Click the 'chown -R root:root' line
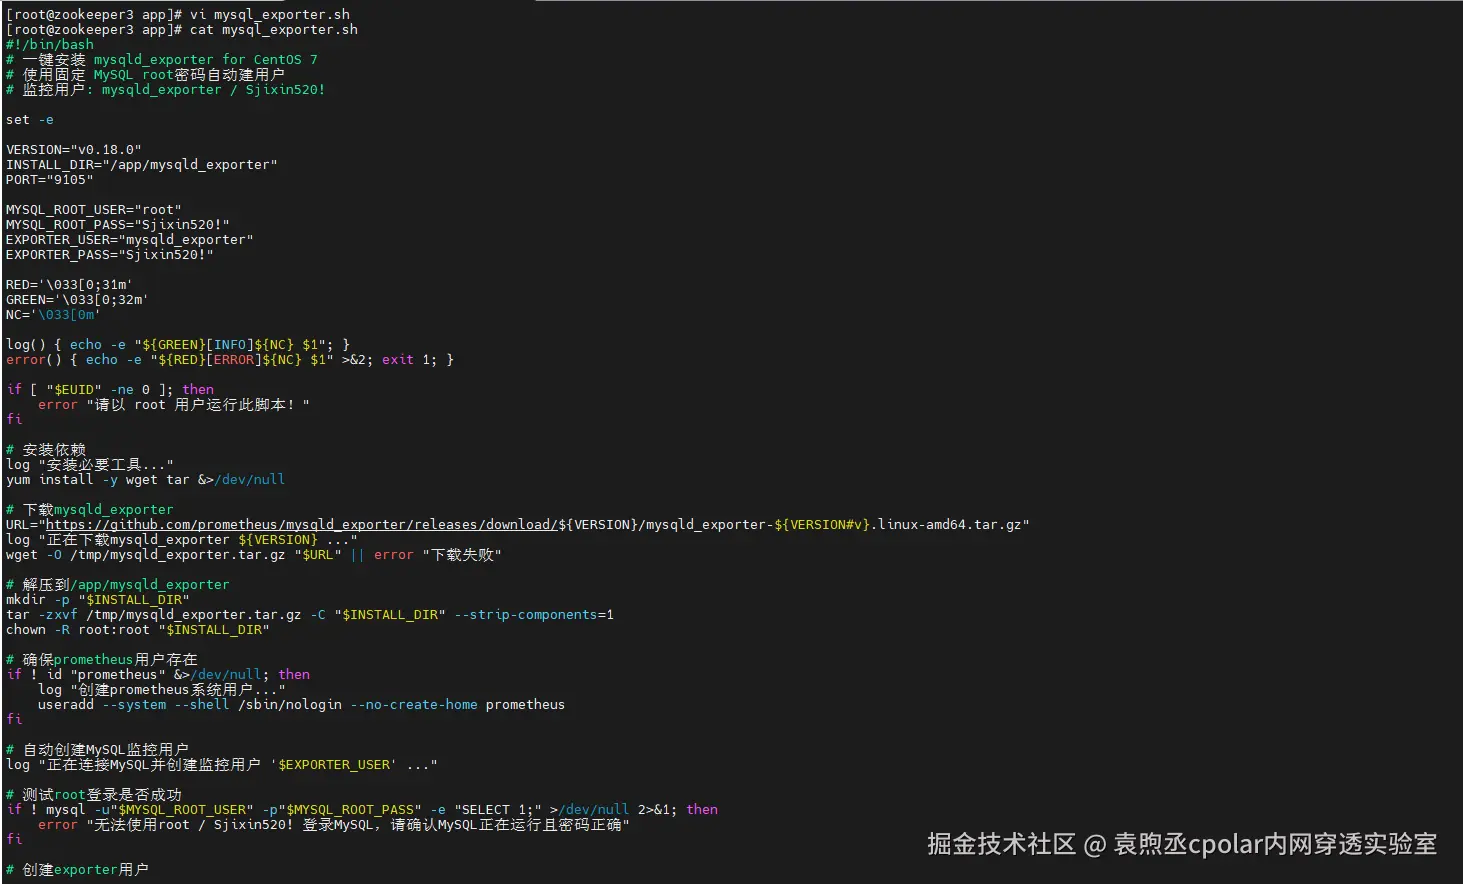Image resolution: width=1463 pixels, height=884 pixels. coord(138,630)
